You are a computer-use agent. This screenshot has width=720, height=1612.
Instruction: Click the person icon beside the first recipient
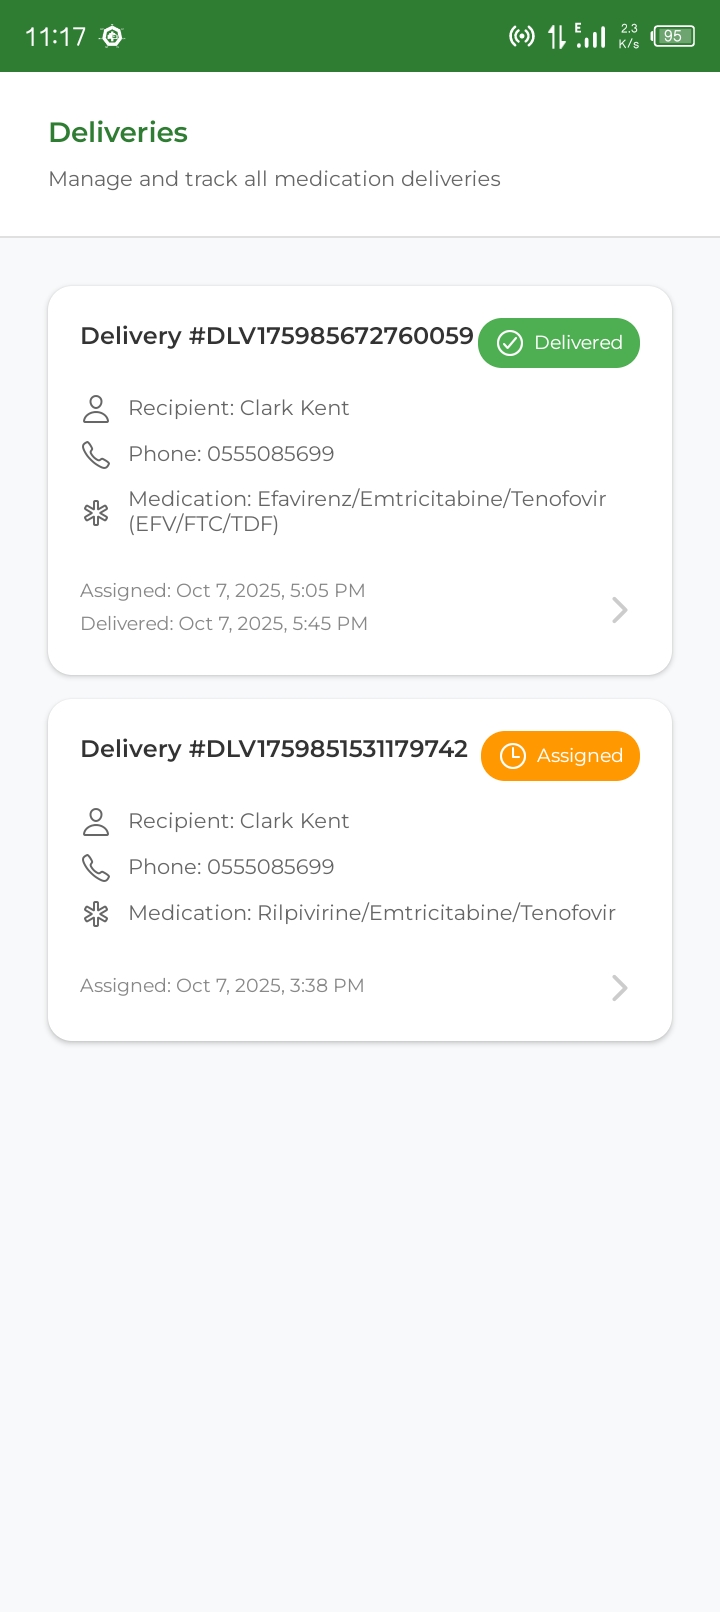click(96, 408)
